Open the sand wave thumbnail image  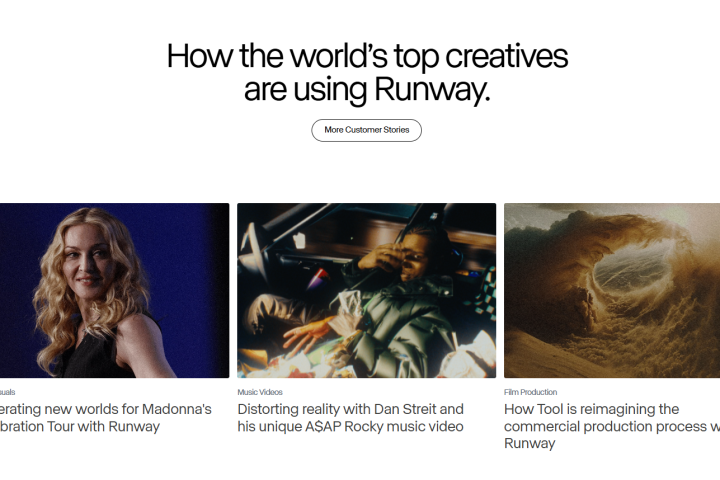(611, 290)
